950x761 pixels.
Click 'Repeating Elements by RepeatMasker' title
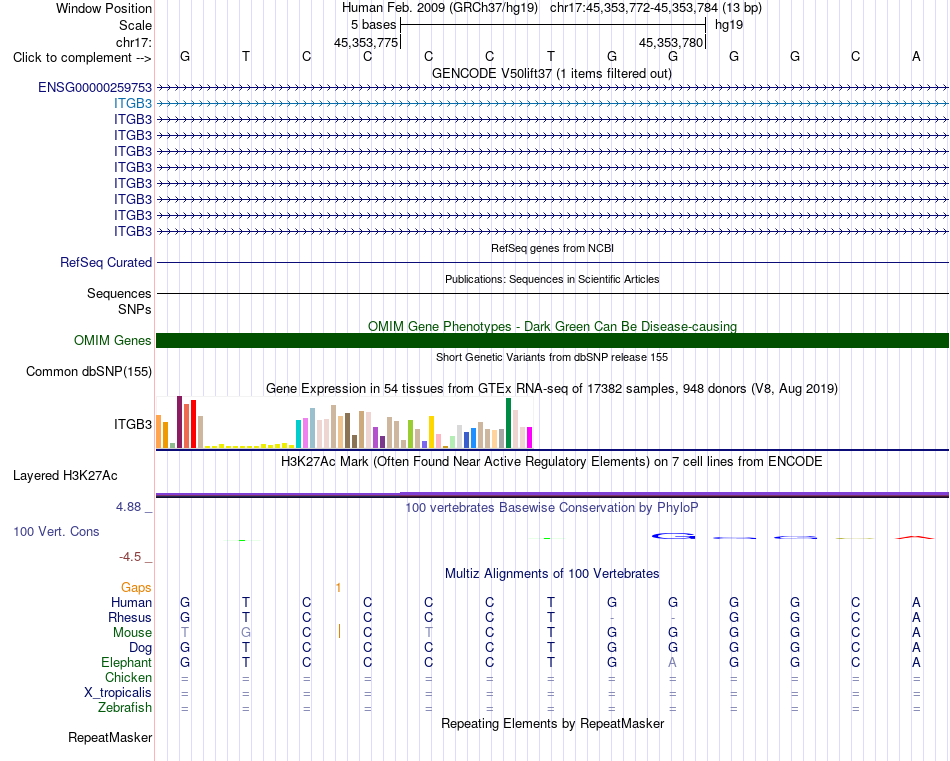[x=552, y=723]
